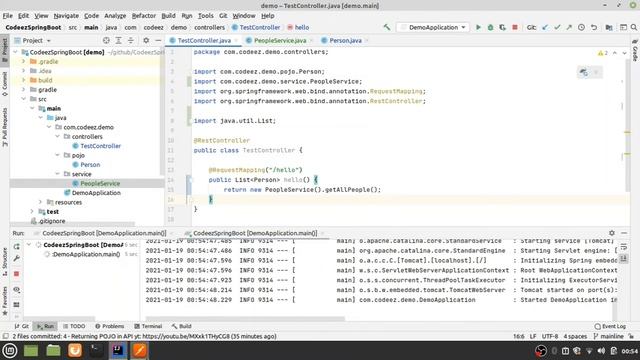Click the warnings indicator in editor corner

pyautogui.click(x=603, y=53)
